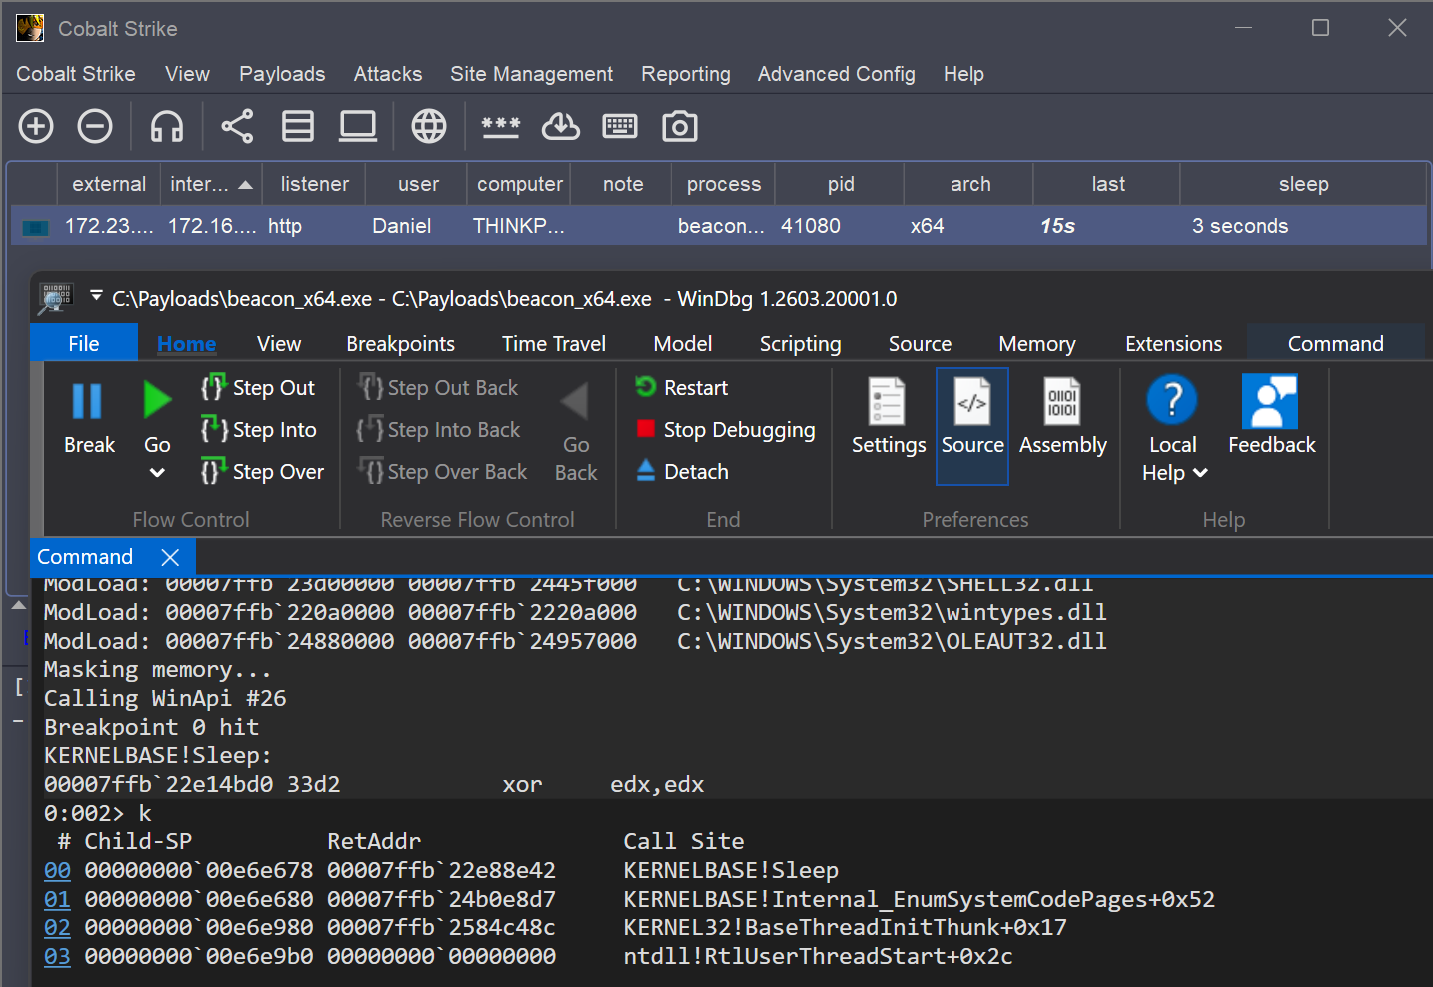Toggle Source mode in Preferences

coord(972,425)
